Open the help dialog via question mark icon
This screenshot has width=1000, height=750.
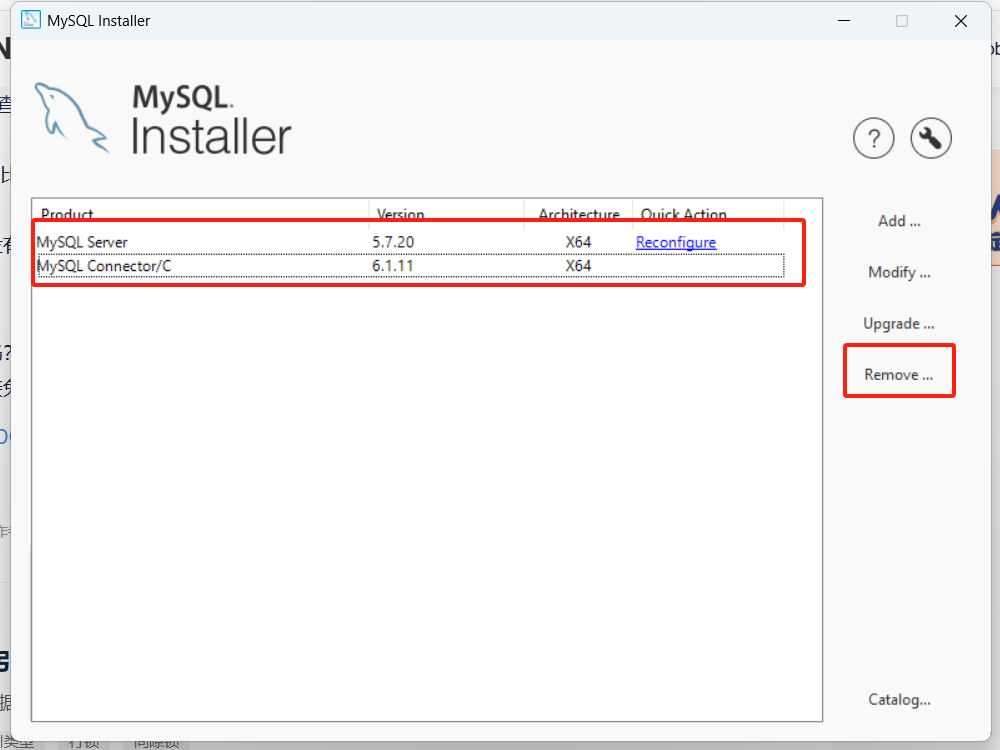[873, 138]
